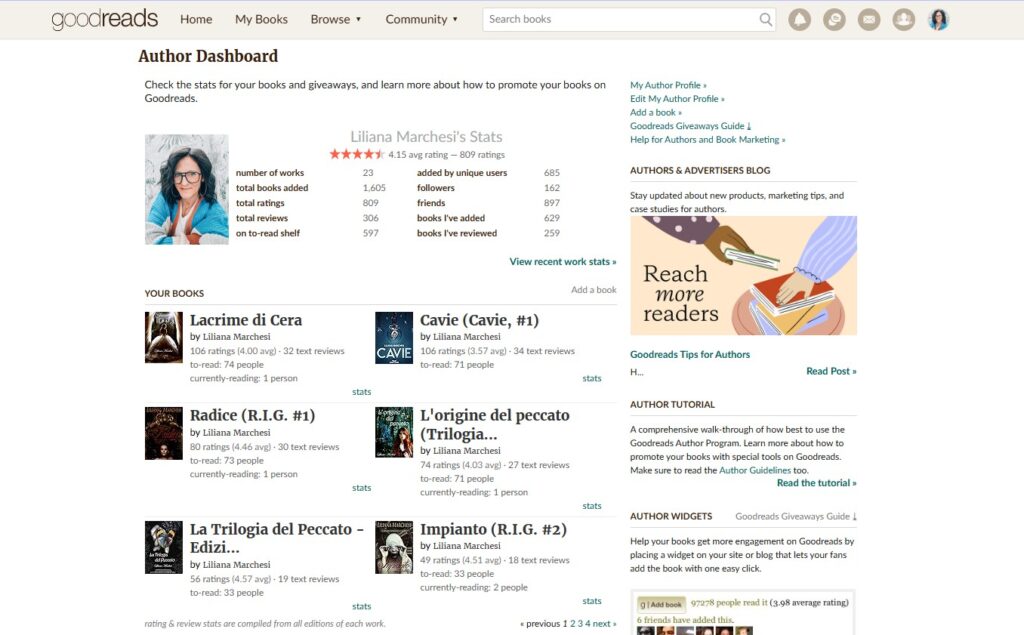Click Read the tutorial link
Image resolution: width=1024 pixels, height=635 pixels.
pos(816,483)
